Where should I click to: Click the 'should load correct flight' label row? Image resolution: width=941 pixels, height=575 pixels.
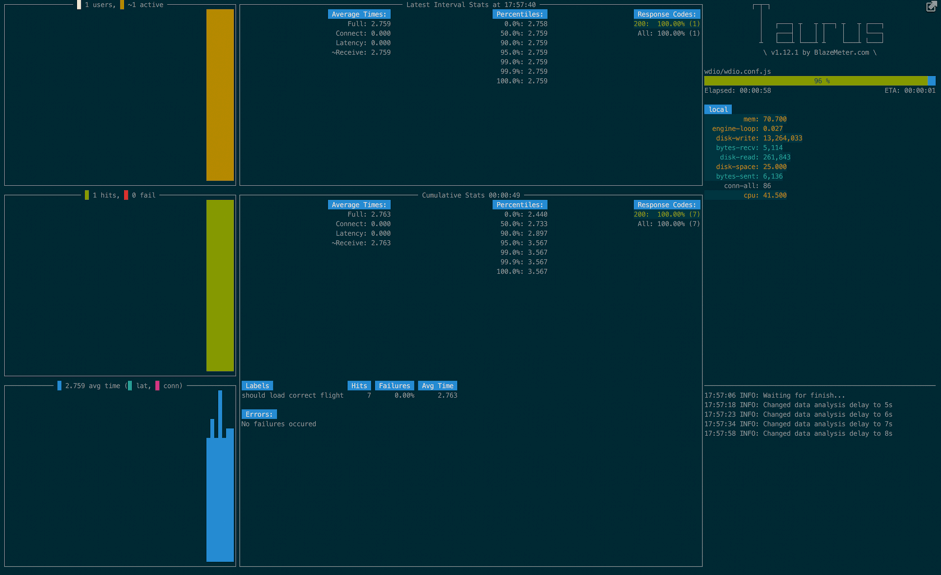(349, 395)
